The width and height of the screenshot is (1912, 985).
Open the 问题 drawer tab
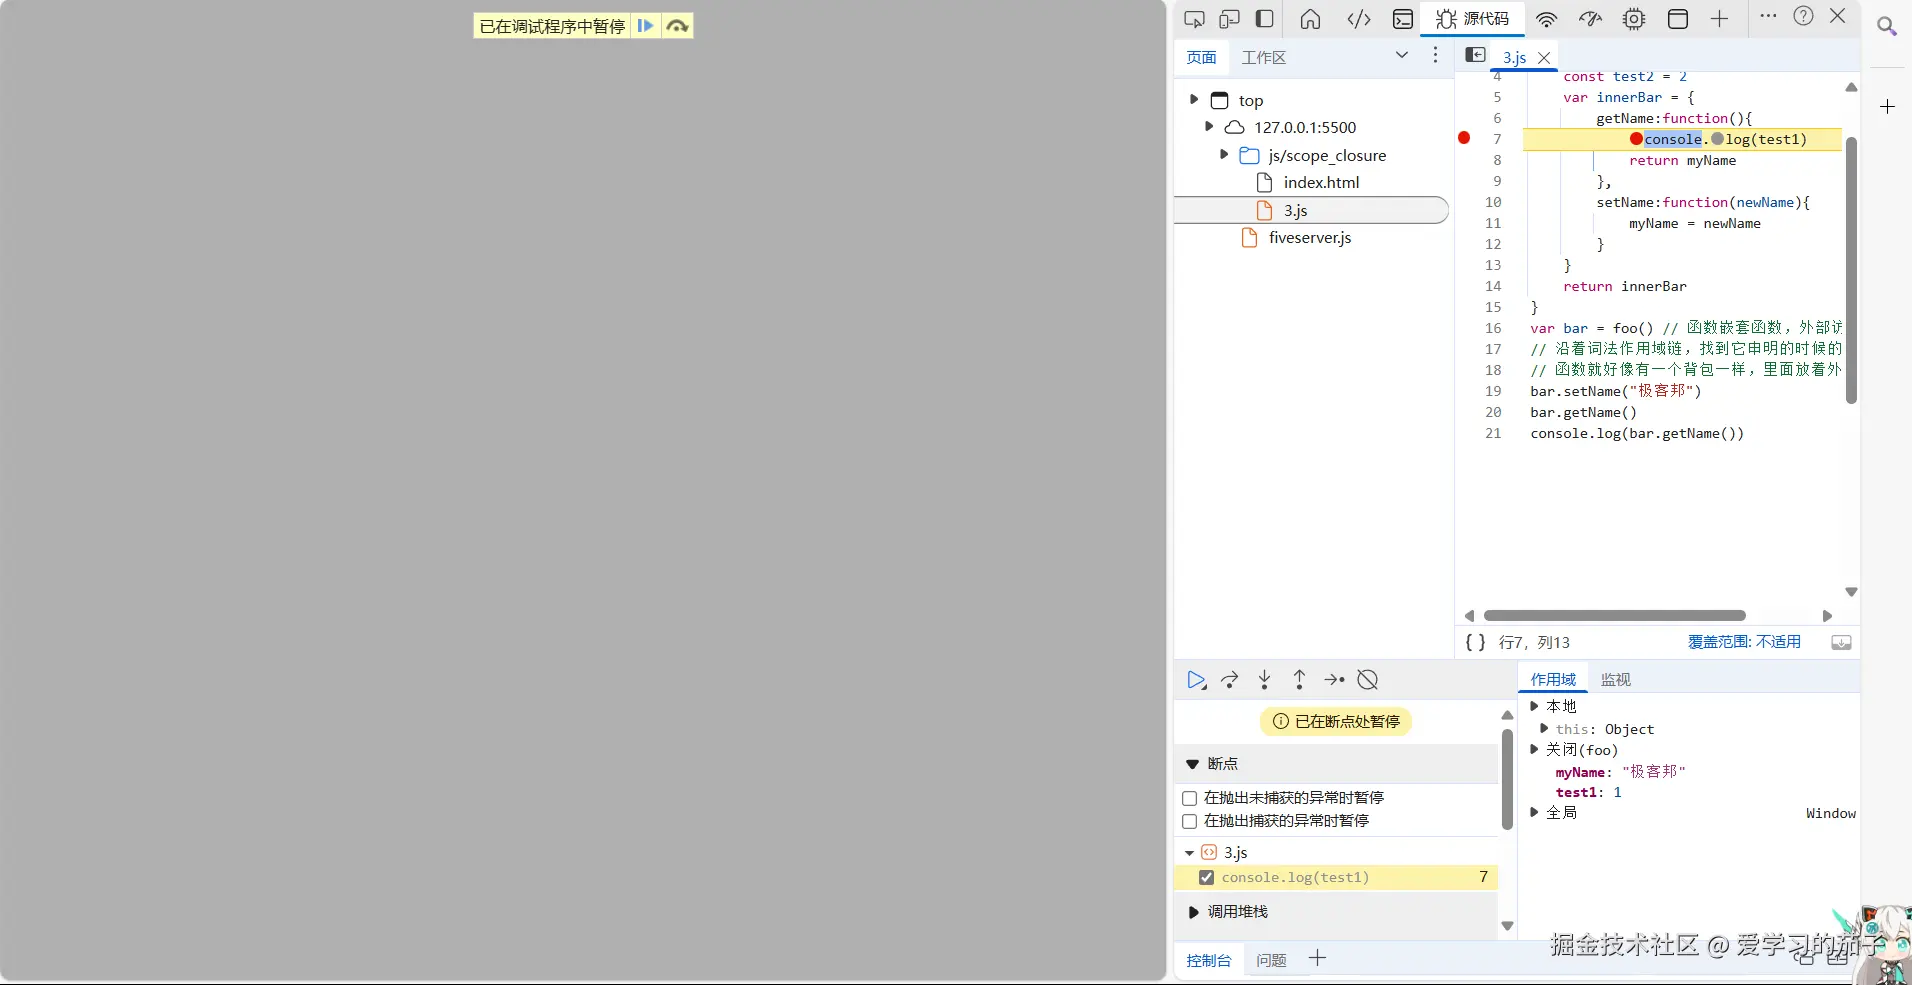pyautogui.click(x=1271, y=960)
